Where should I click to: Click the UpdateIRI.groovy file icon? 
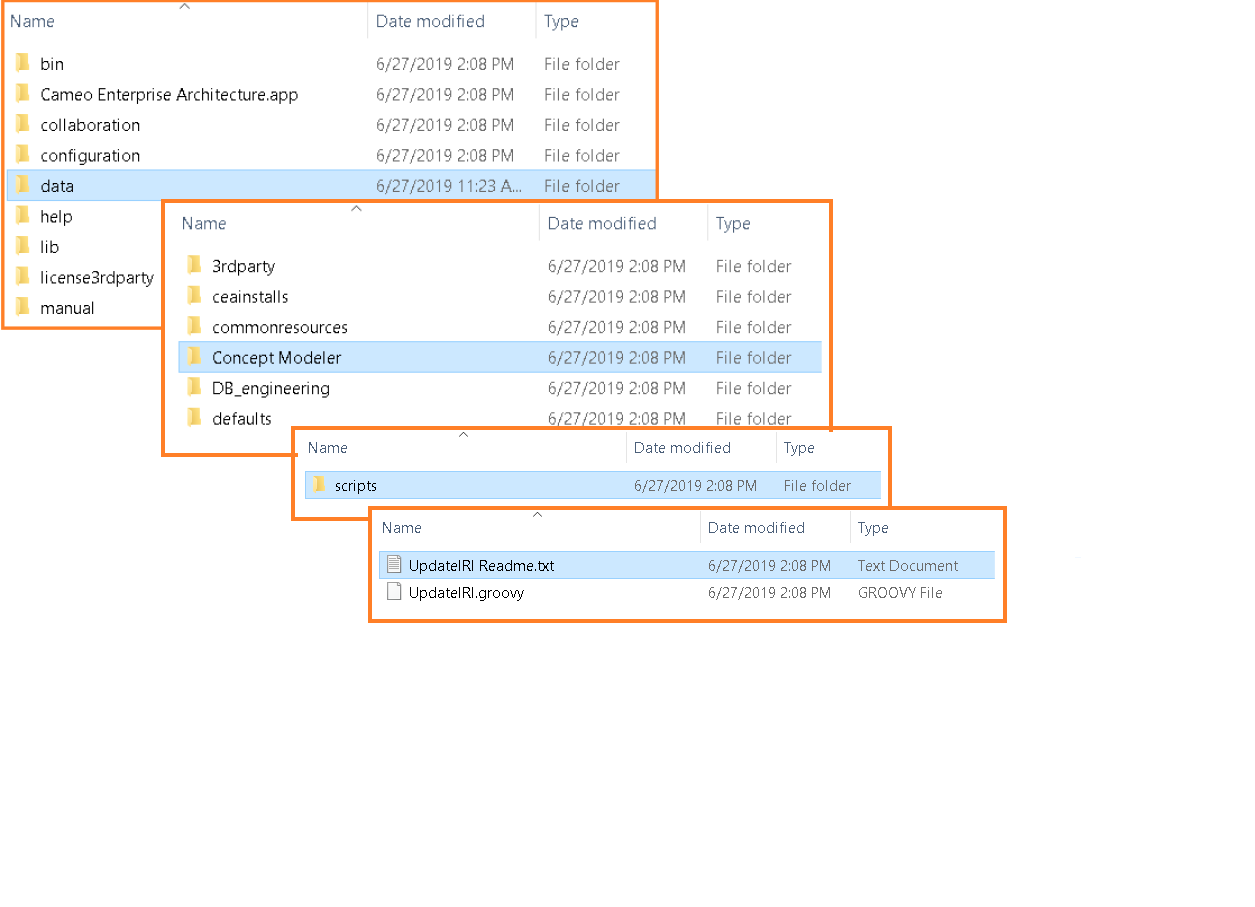pos(394,592)
